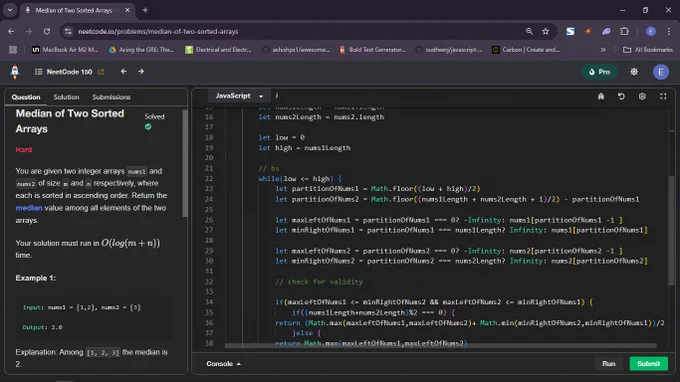The image size is (680, 382).
Task: Click the browser back button
Action: 11,31
